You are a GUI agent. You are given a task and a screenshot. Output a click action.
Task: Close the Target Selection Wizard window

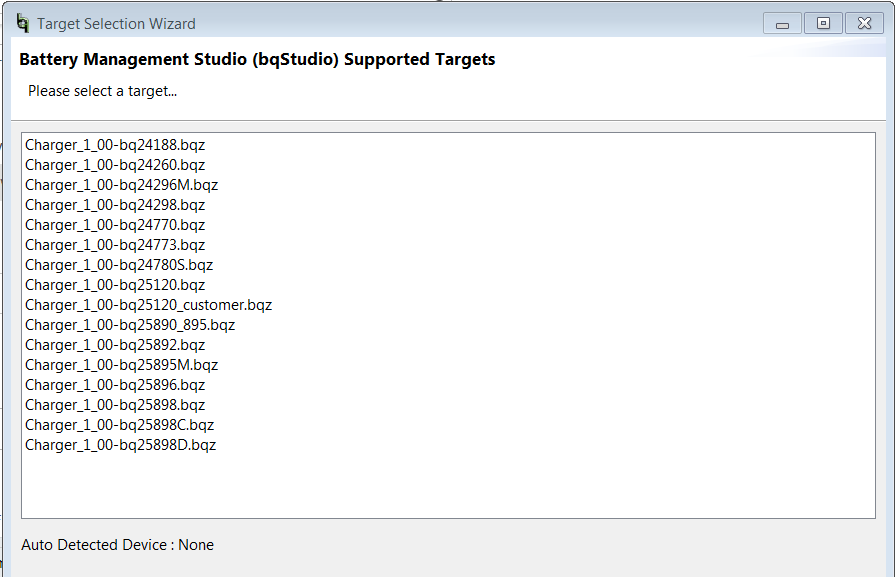864,23
